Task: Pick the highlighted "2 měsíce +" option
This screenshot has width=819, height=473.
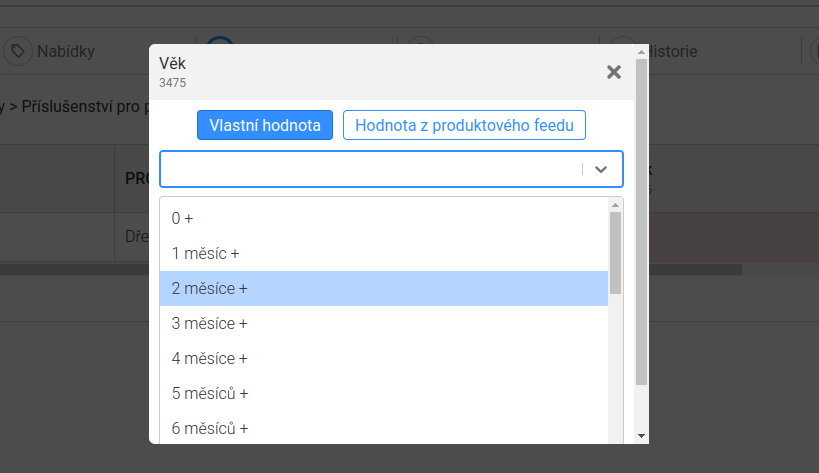Action: [384, 288]
